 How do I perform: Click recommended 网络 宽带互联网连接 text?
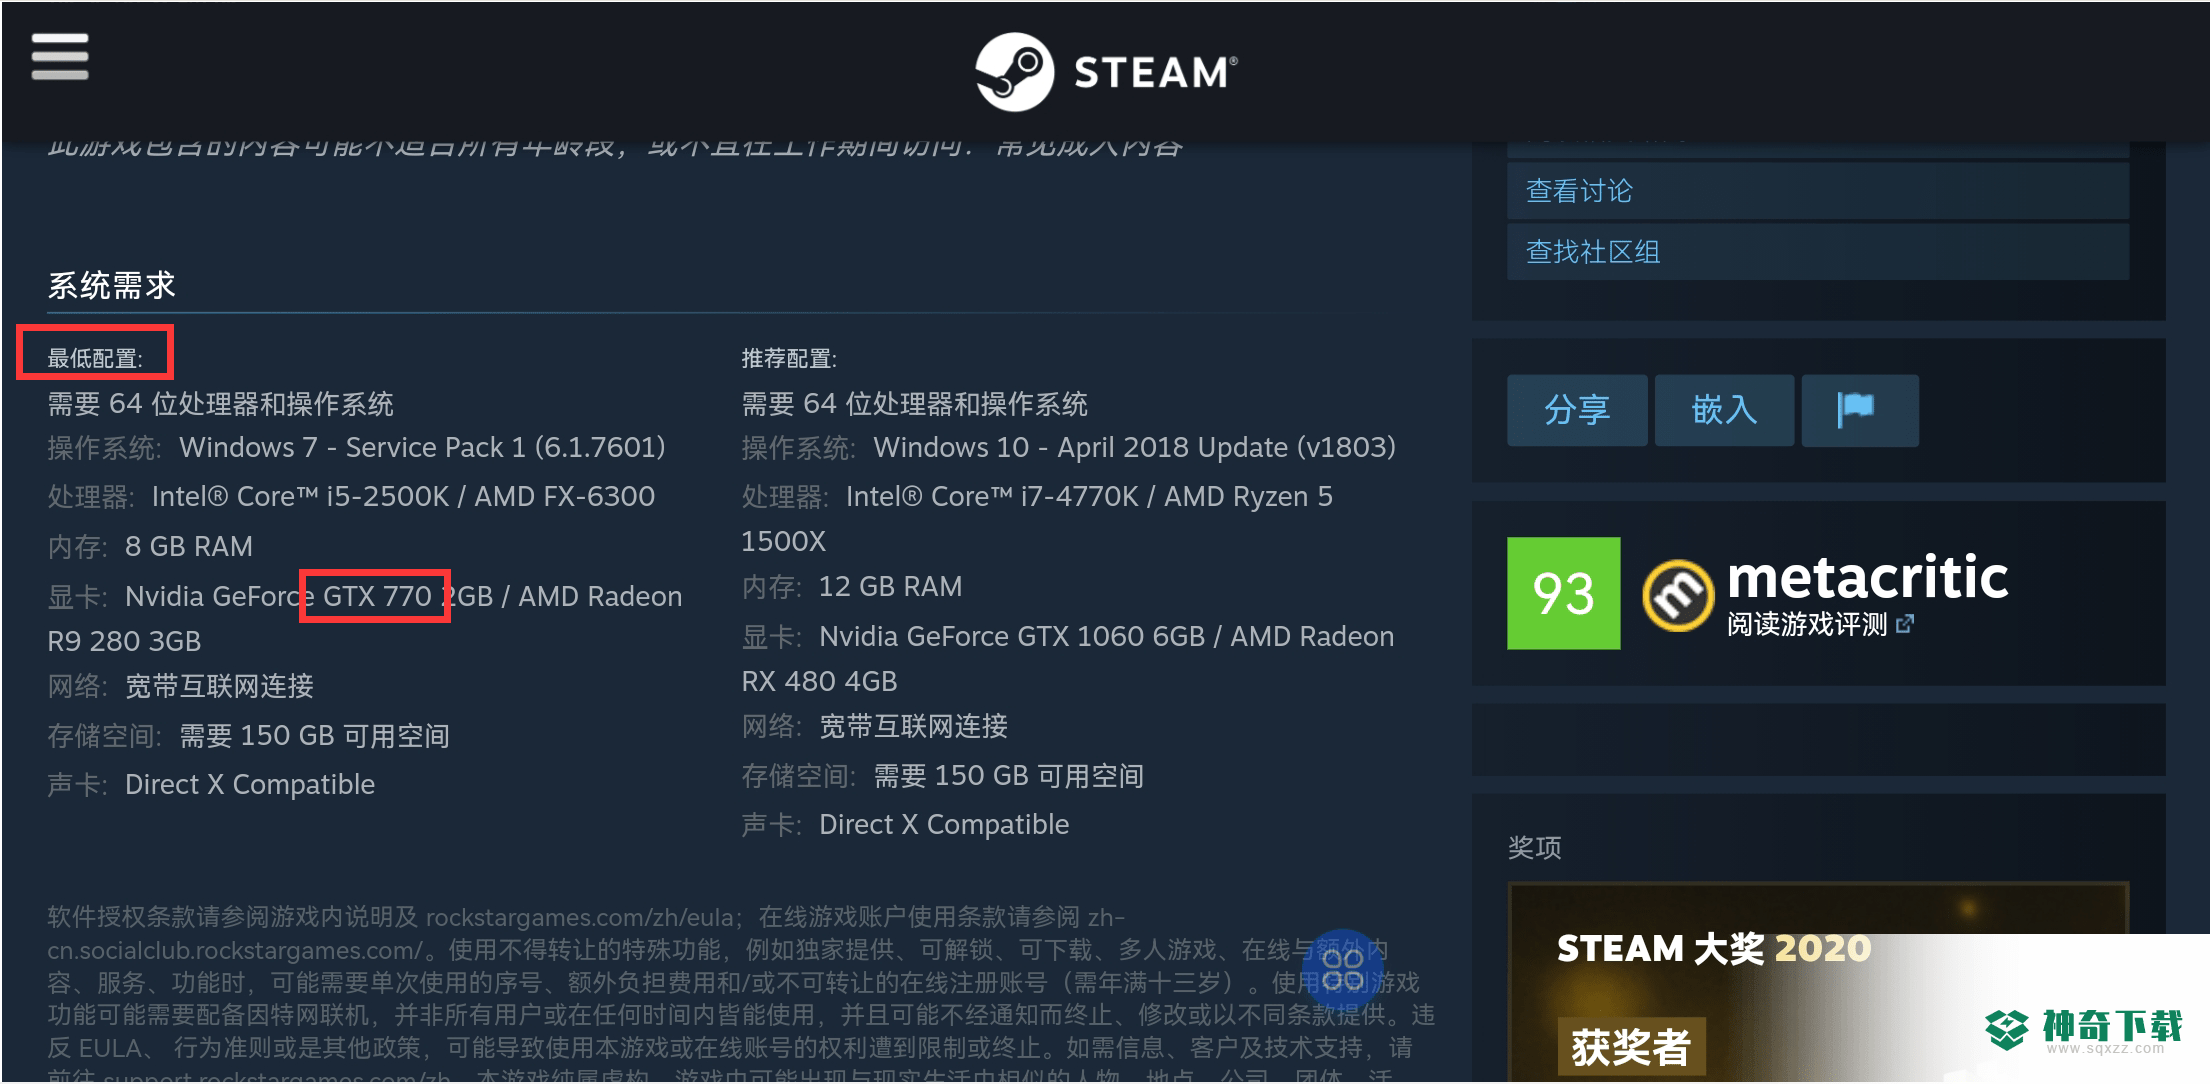(874, 726)
